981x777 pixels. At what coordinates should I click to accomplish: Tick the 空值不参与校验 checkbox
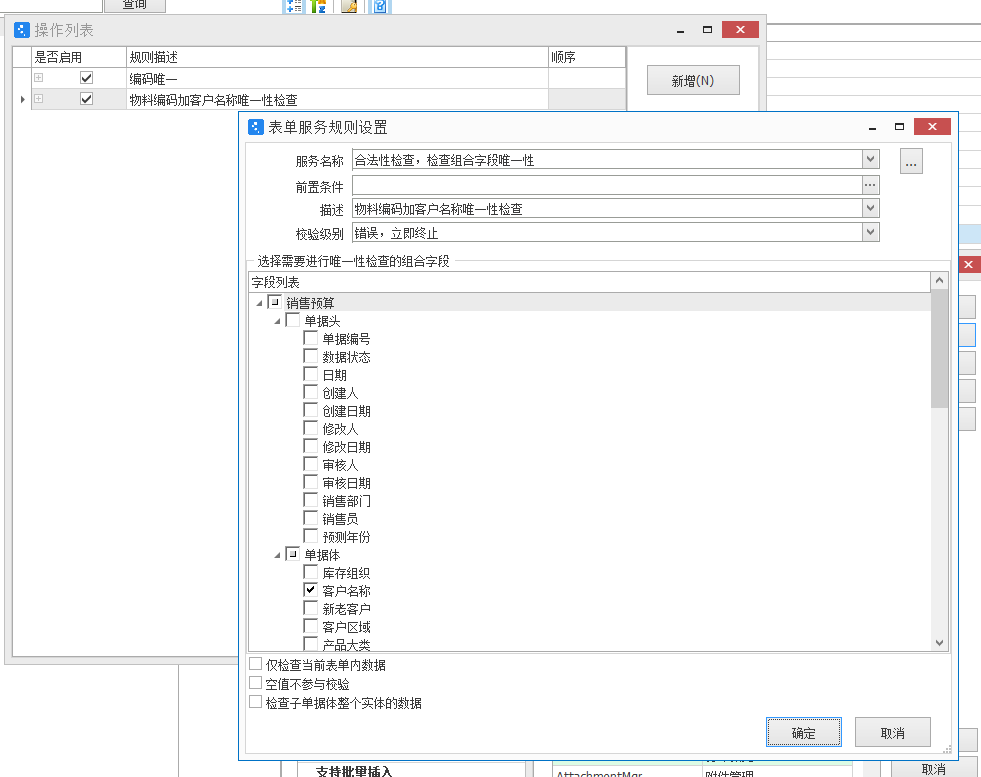[x=256, y=684]
